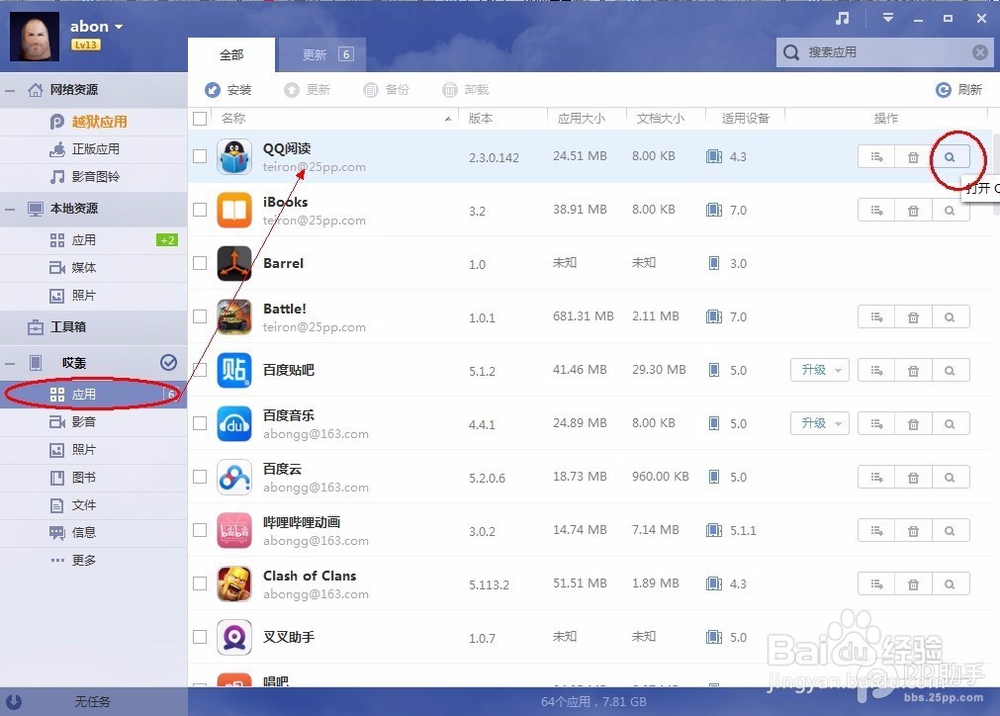
Task: Click the 百度贴吧 app icon
Action: [234, 370]
